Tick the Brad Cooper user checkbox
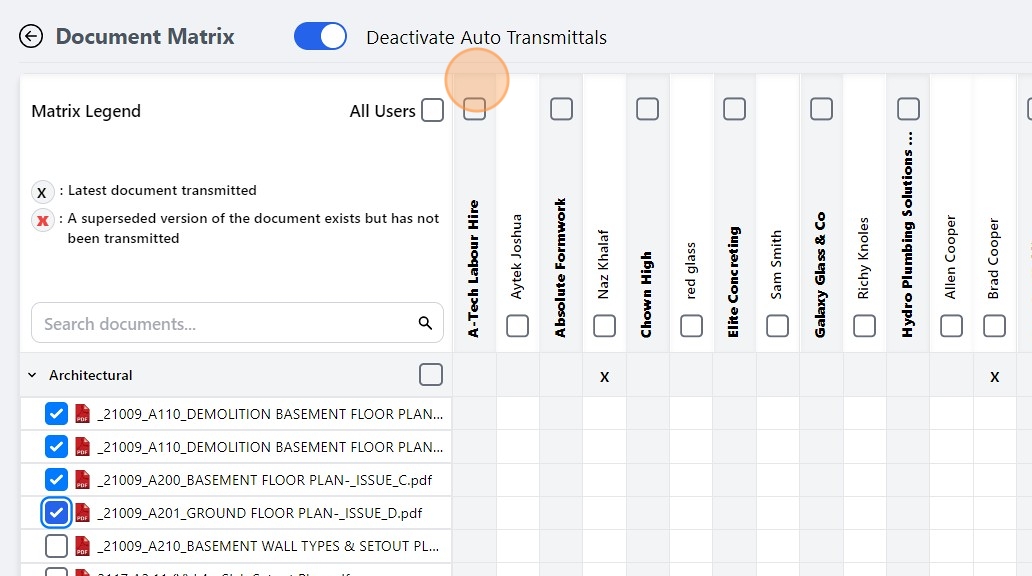 tap(994, 326)
